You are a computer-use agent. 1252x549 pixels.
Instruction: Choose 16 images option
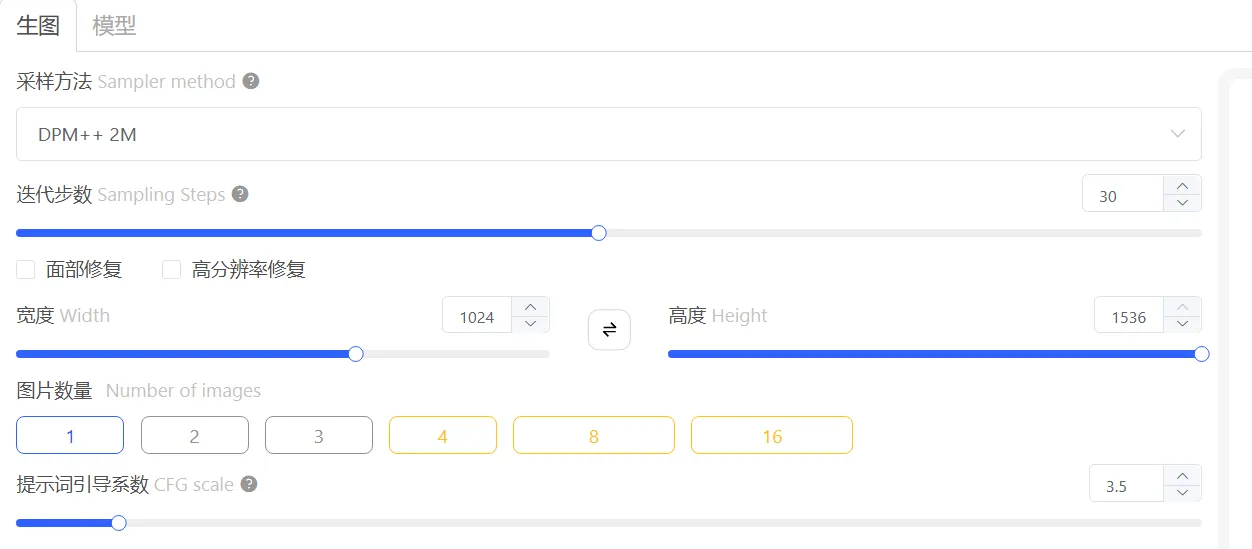click(x=771, y=436)
